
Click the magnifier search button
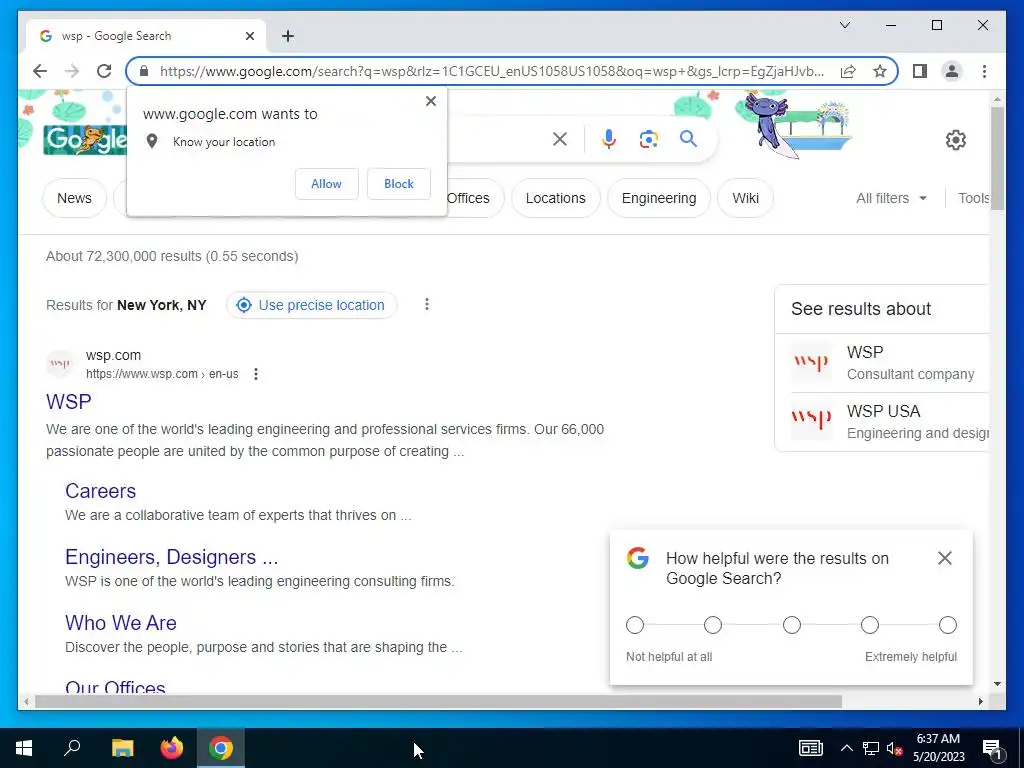[x=688, y=138]
